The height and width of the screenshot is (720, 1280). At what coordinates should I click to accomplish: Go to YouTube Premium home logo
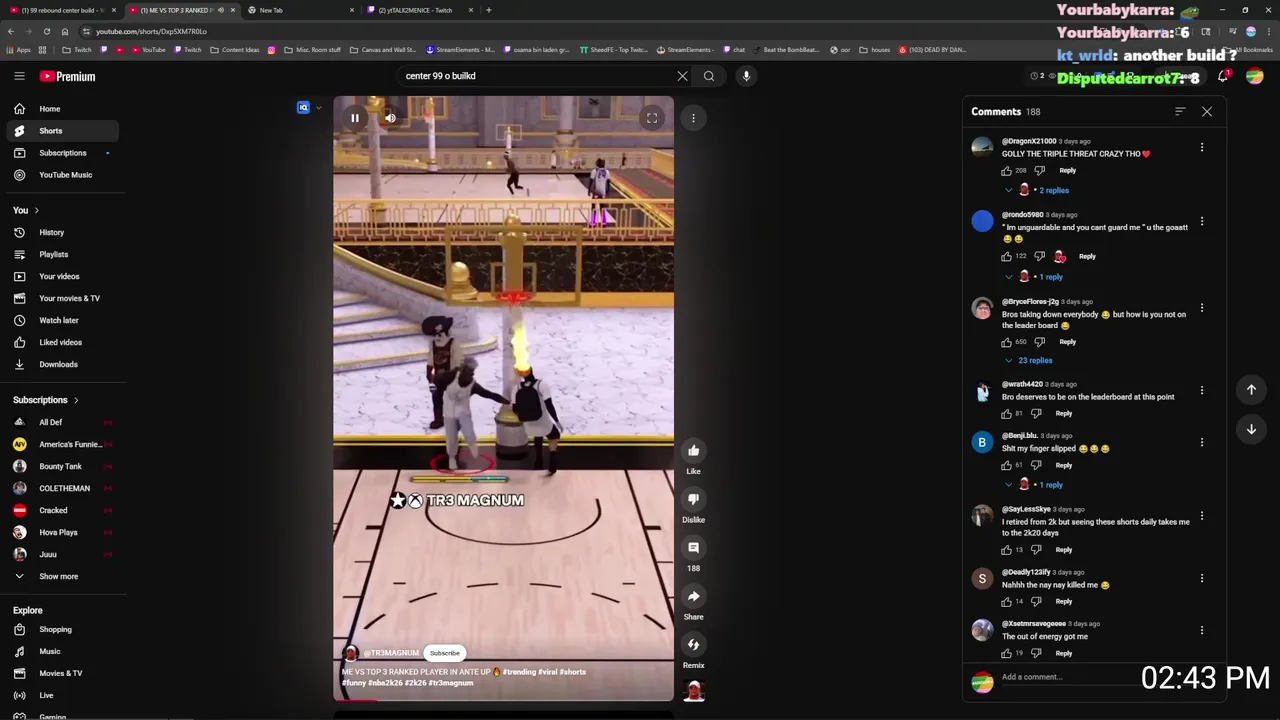(x=67, y=76)
